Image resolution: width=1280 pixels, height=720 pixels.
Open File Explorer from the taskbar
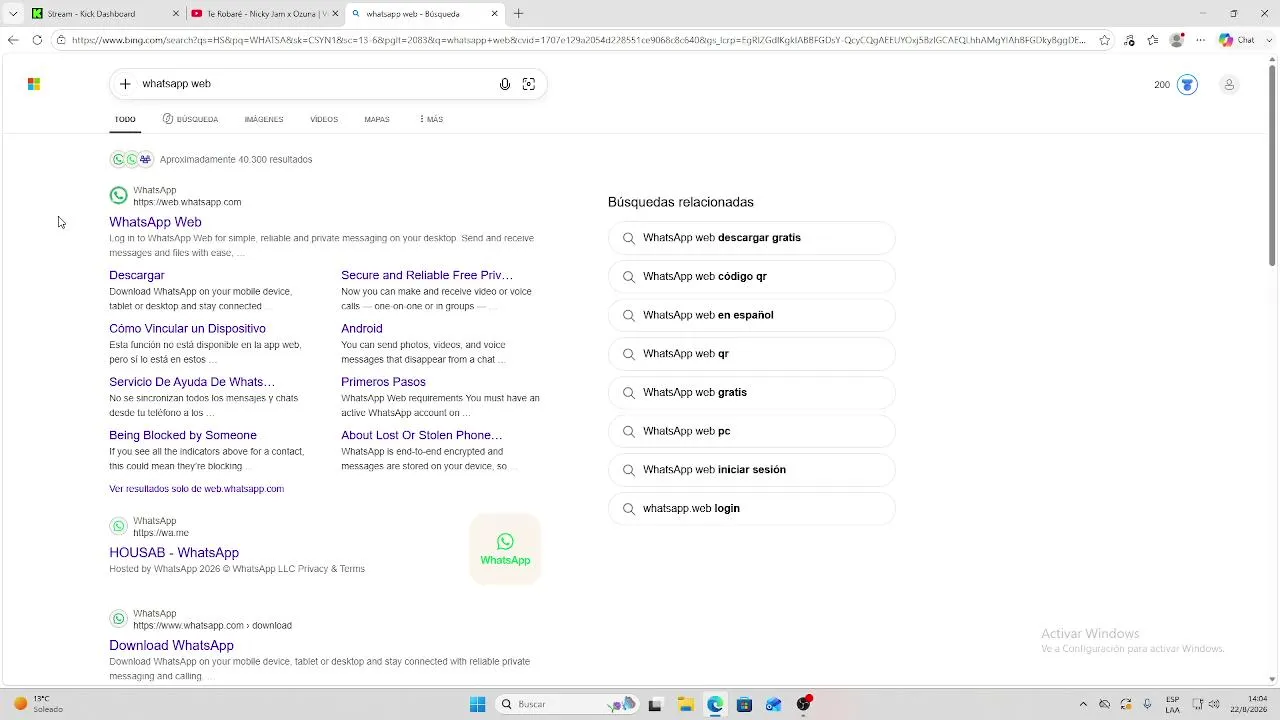click(x=686, y=704)
